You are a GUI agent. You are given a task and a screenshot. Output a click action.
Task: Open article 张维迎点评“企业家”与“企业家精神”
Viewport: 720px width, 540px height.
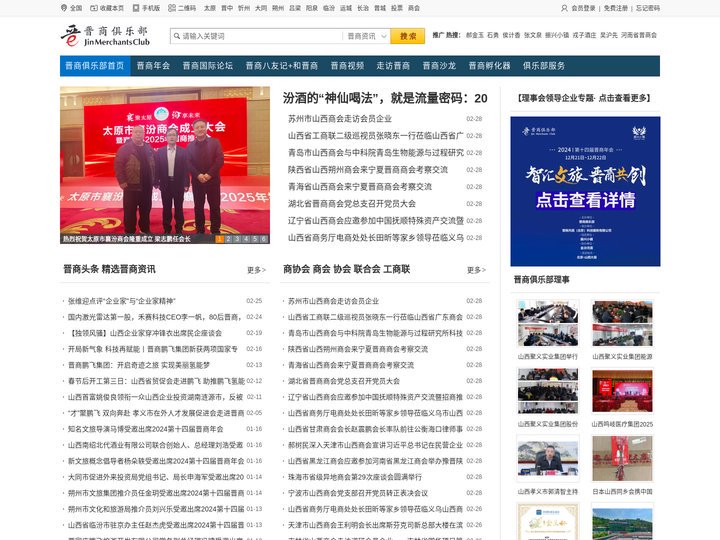click(x=122, y=301)
